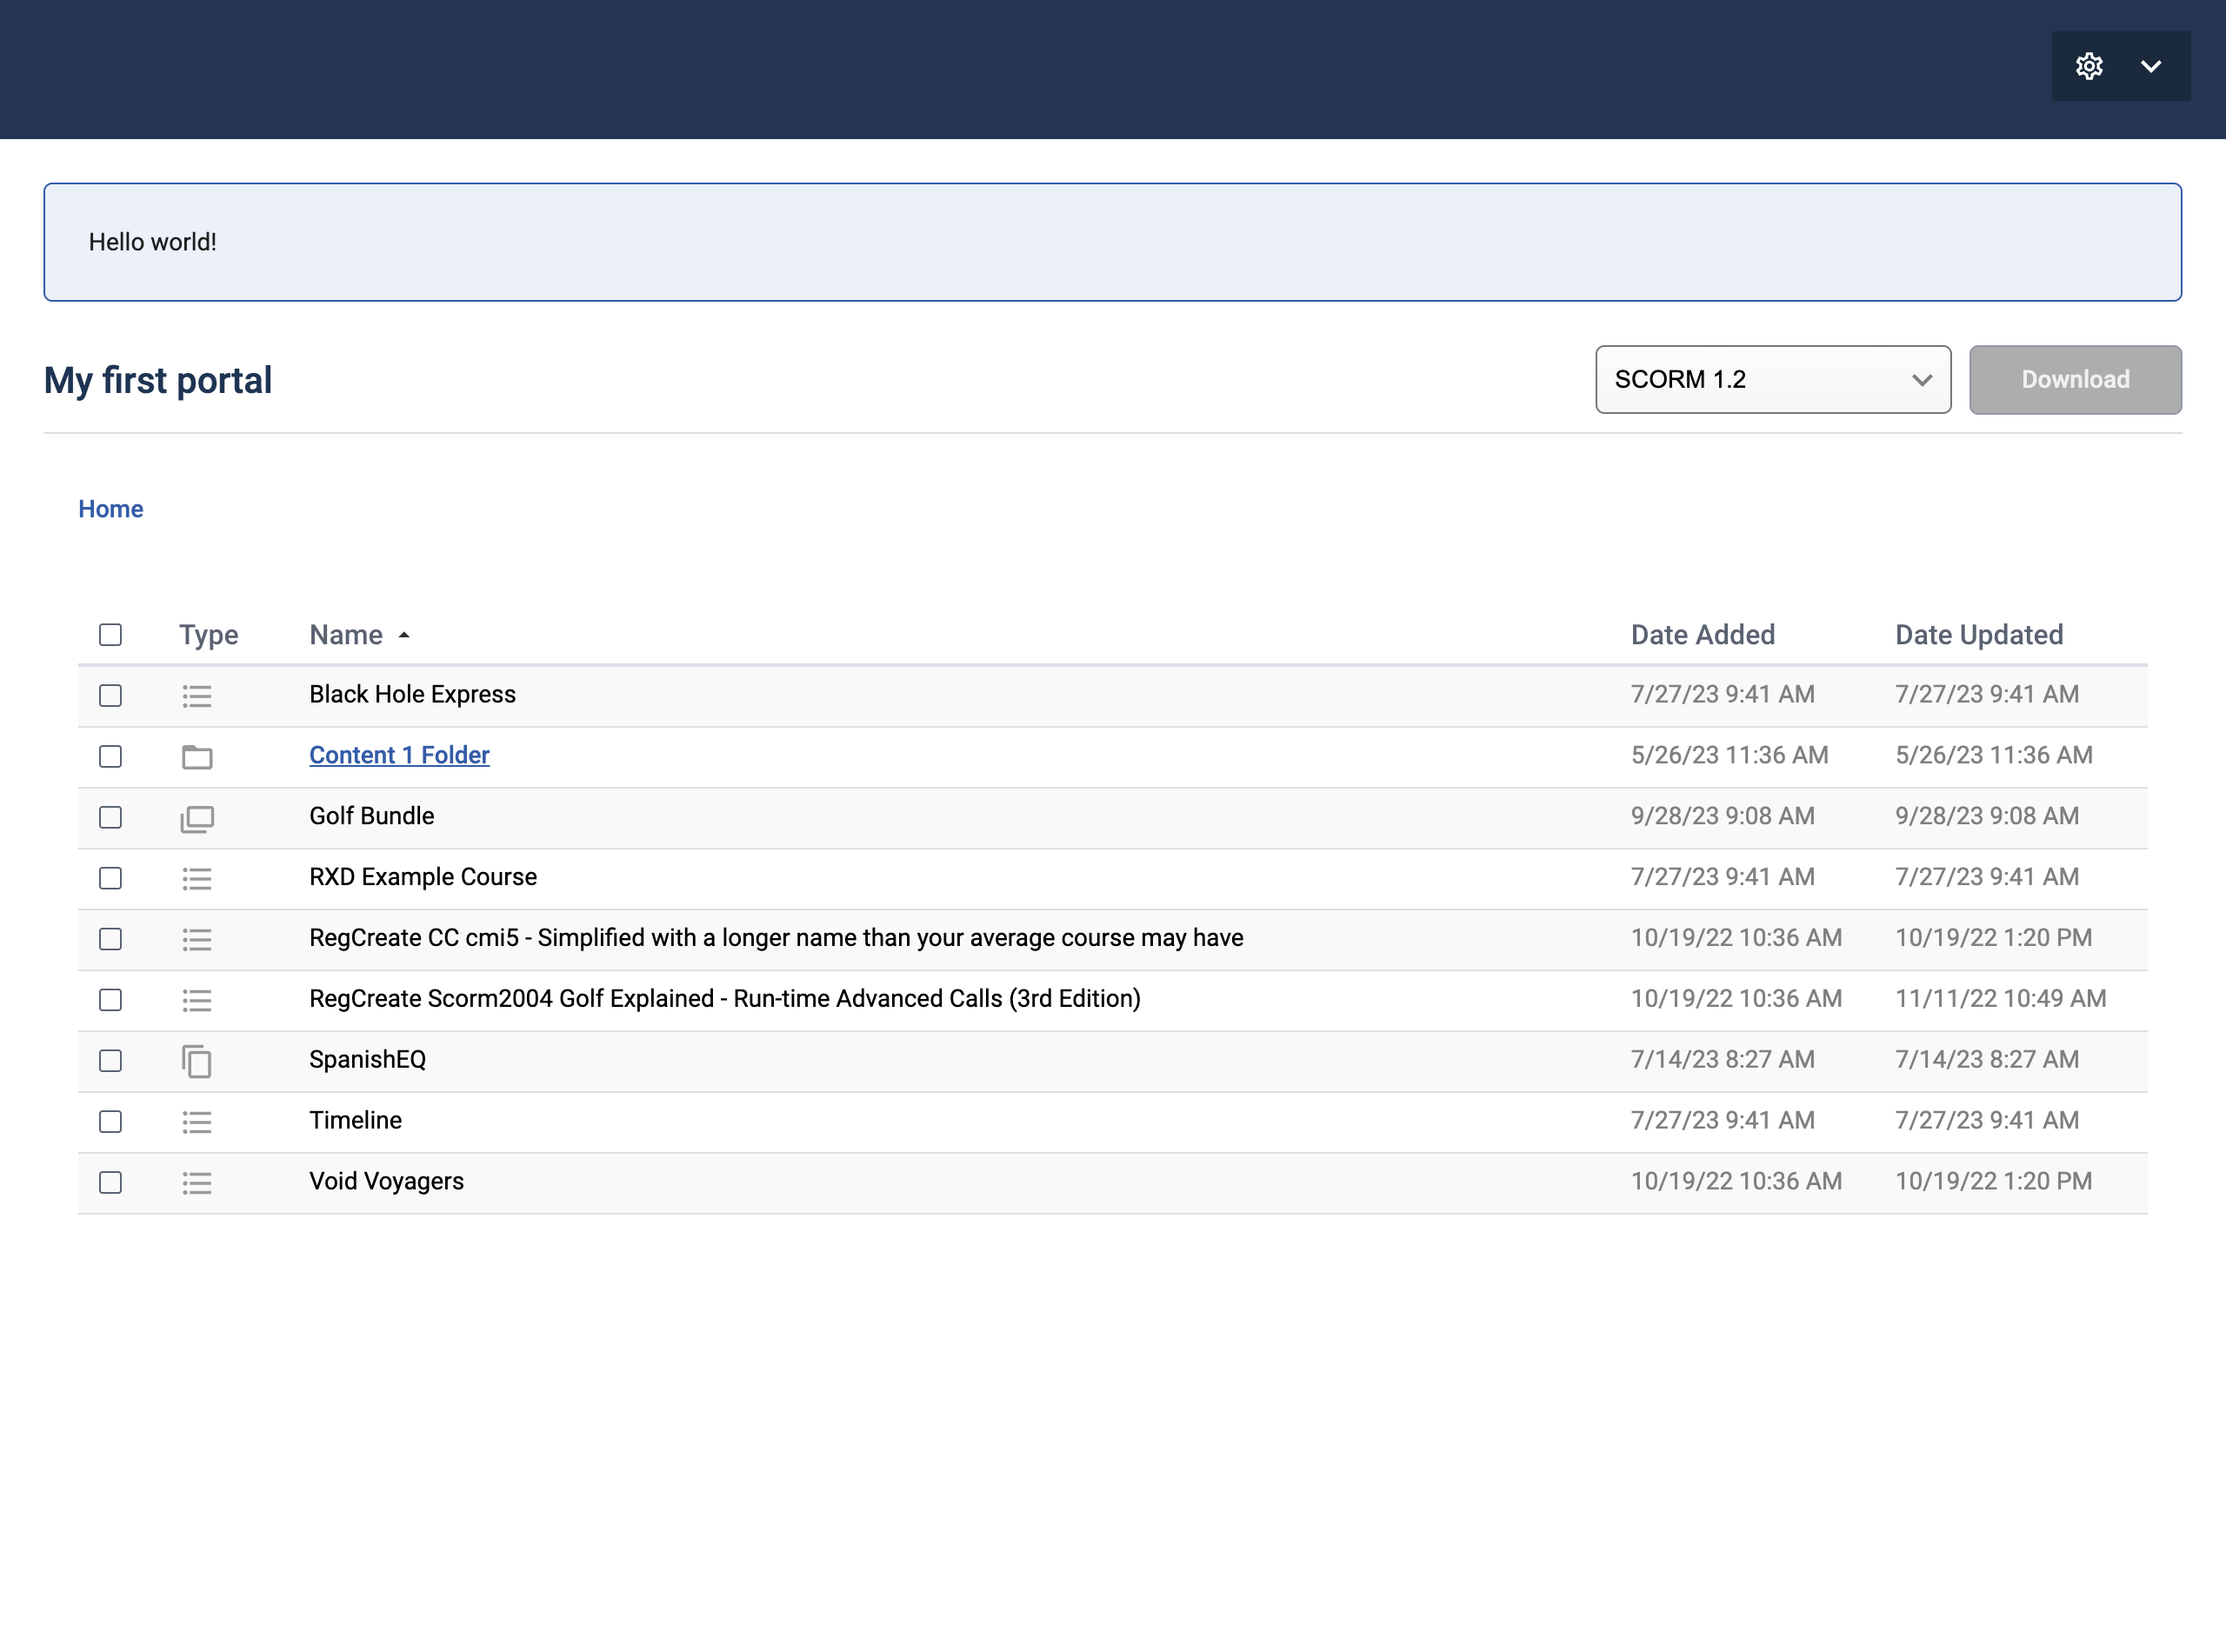Go to the Home breadcrumb

point(111,509)
